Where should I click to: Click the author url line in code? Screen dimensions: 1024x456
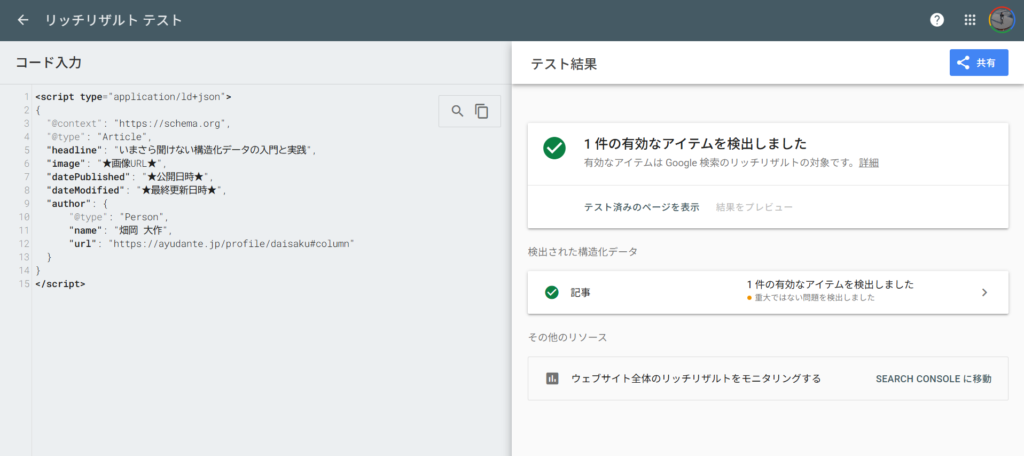(212, 244)
